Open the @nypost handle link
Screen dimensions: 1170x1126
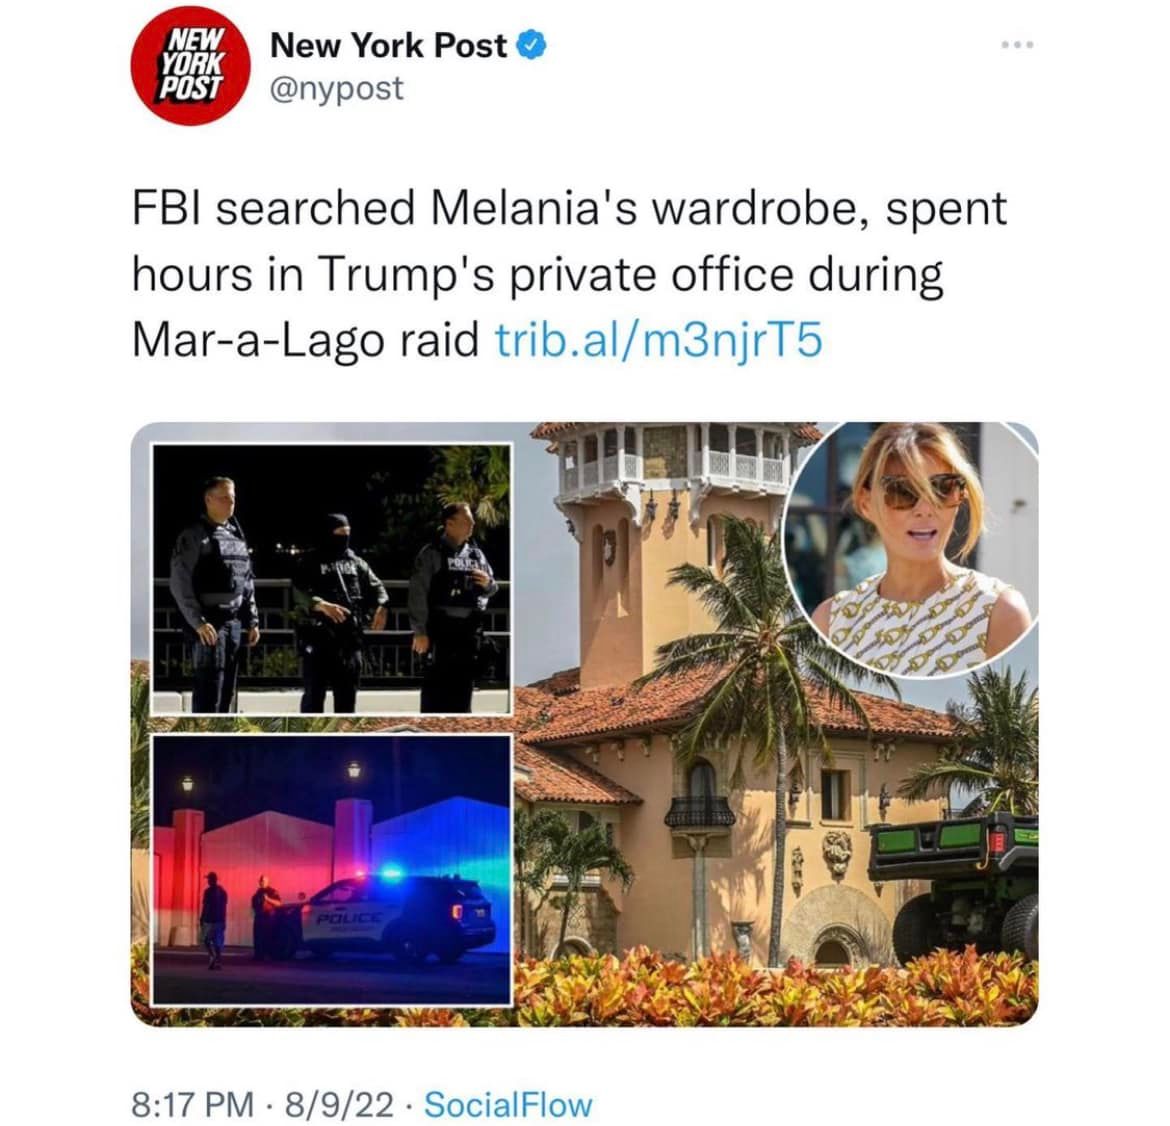[336, 88]
